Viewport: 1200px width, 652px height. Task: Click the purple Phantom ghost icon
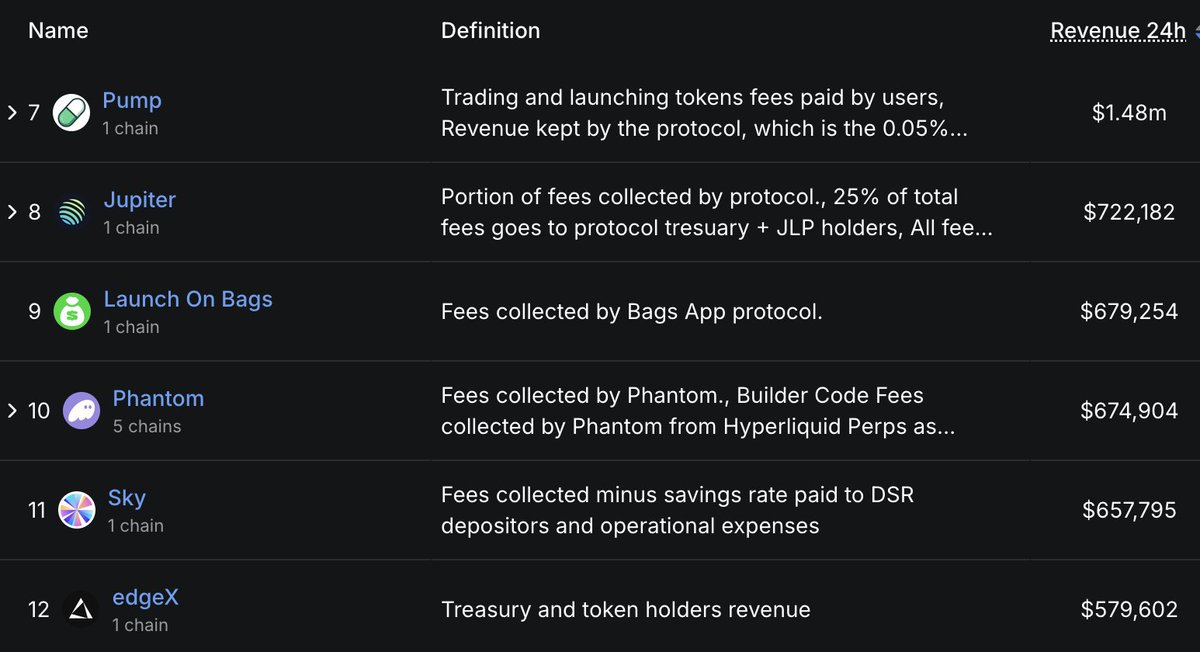pos(81,411)
